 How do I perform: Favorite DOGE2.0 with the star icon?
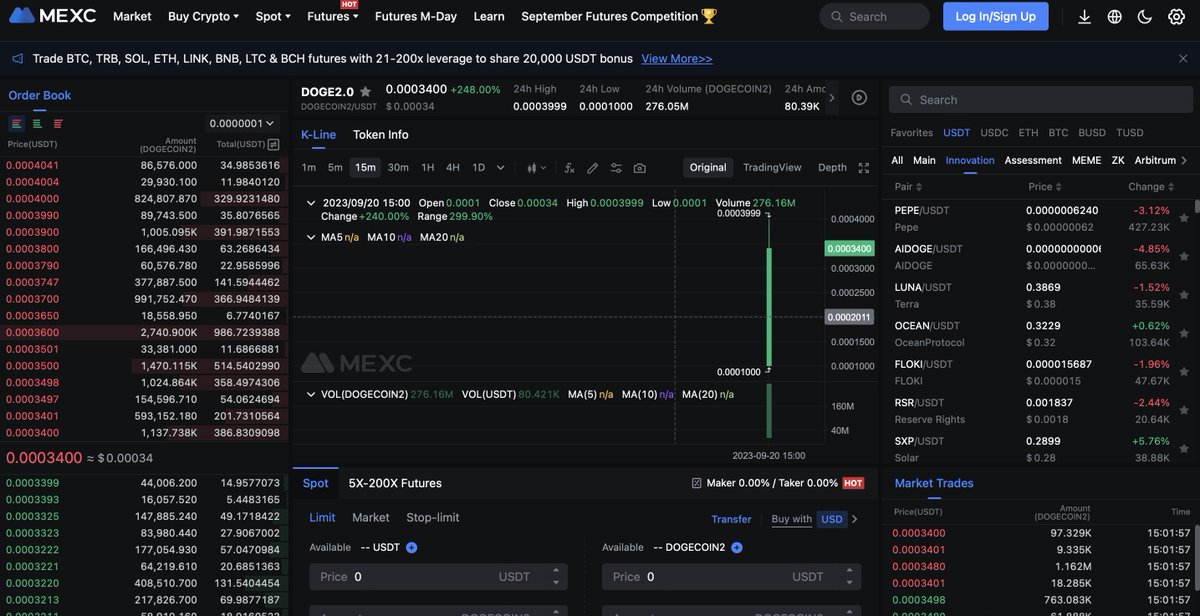pos(365,91)
